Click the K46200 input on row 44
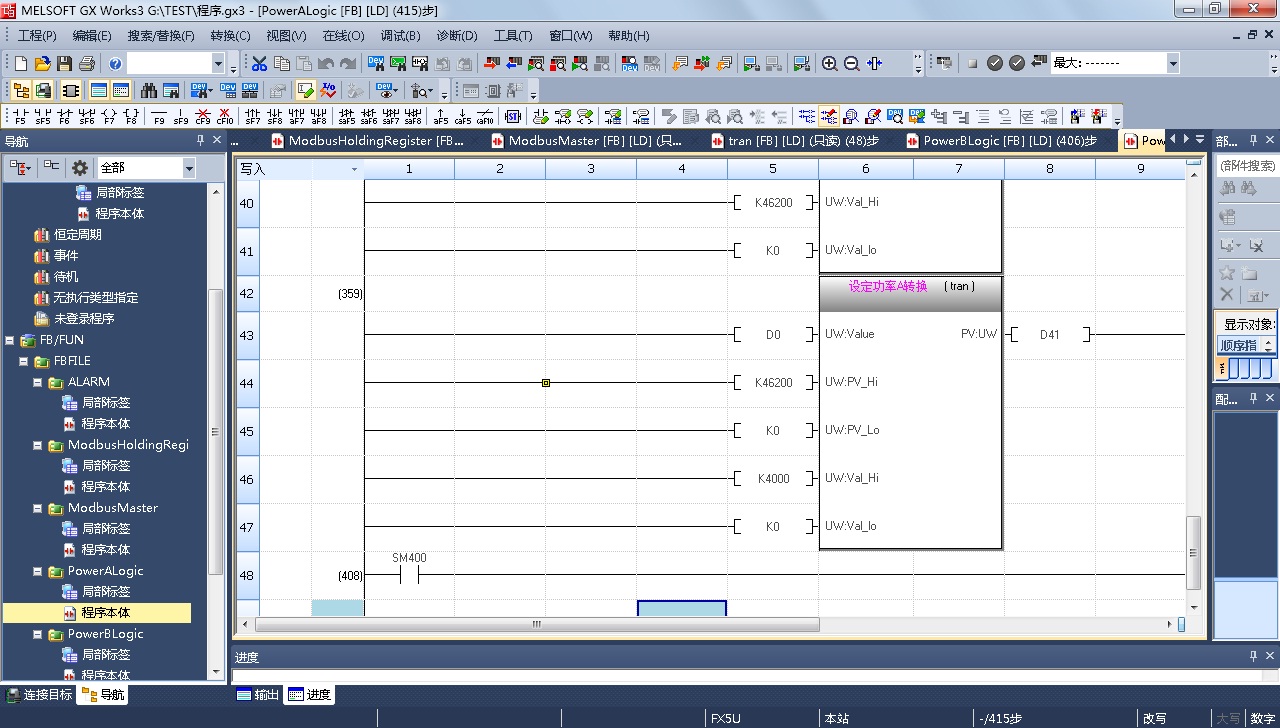1280x728 pixels. pos(773,383)
